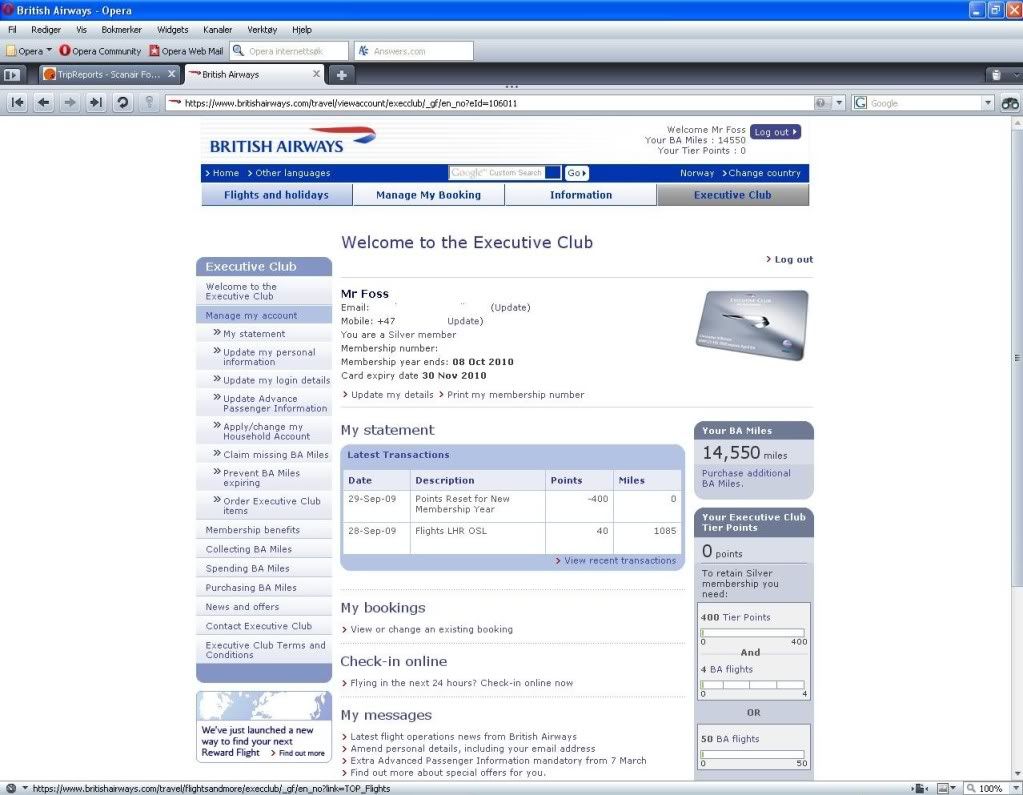Open the Opera Web Mail bookmark
The height and width of the screenshot is (795, 1023).
tap(186, 51)
